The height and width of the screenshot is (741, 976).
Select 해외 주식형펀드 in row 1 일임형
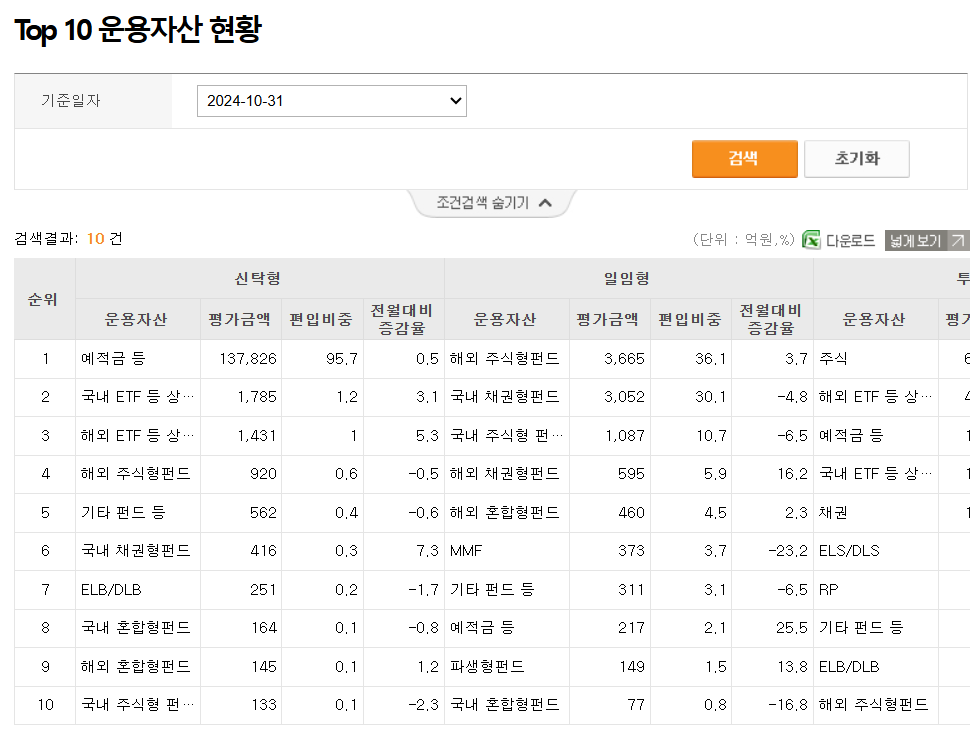pyautogui.click(x=505, y=359)
